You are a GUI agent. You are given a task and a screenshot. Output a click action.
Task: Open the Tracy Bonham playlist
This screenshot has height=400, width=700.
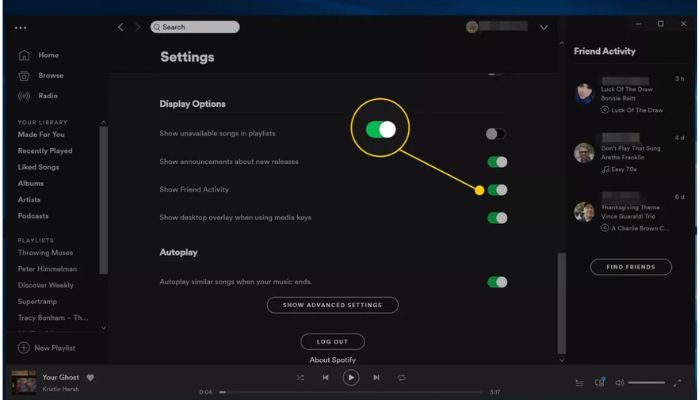(x=53, y=318)
